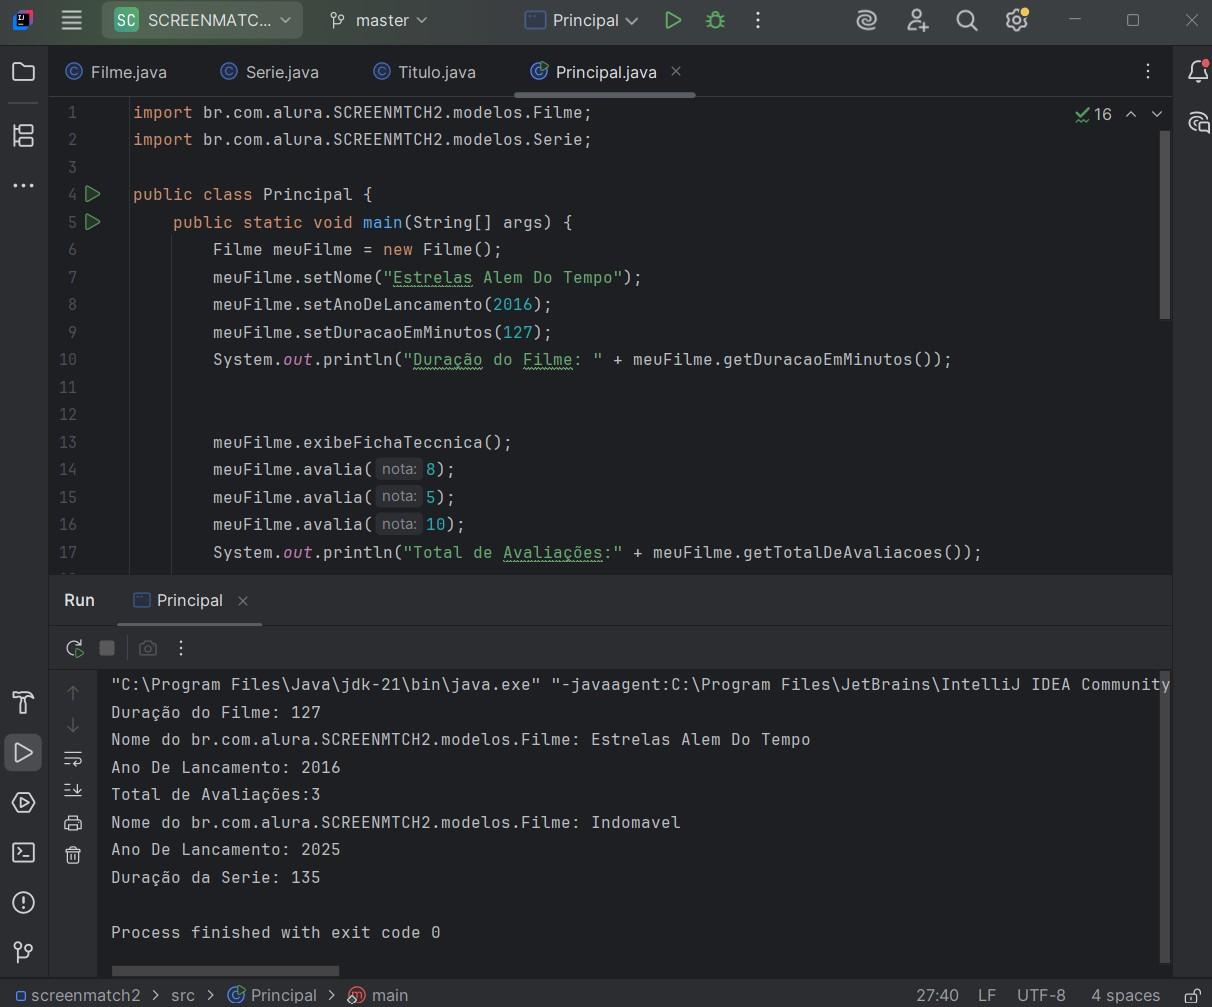Jump up the stack trace arrow

[x=73, y=692]
